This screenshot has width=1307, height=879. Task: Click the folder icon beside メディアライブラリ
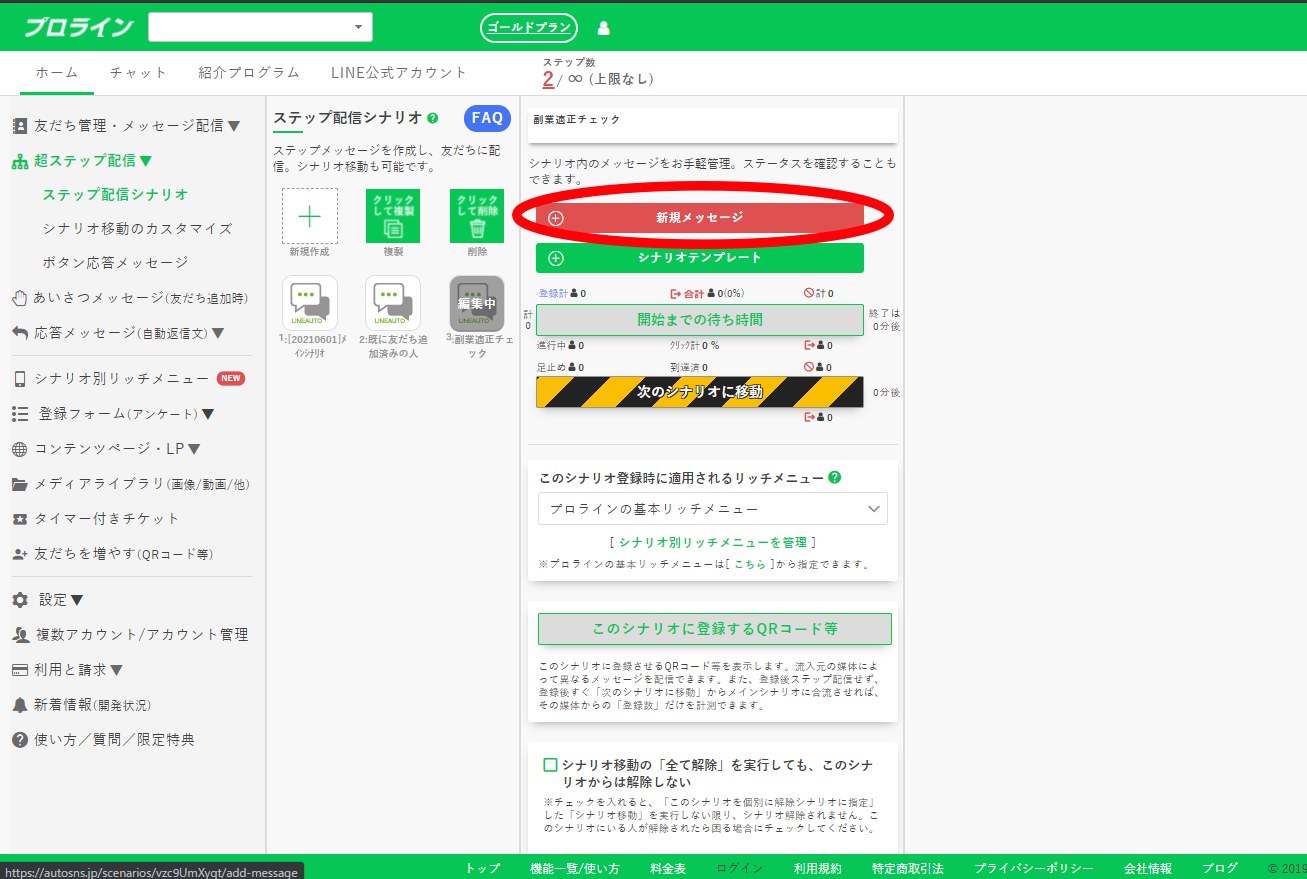coord(20,484)
